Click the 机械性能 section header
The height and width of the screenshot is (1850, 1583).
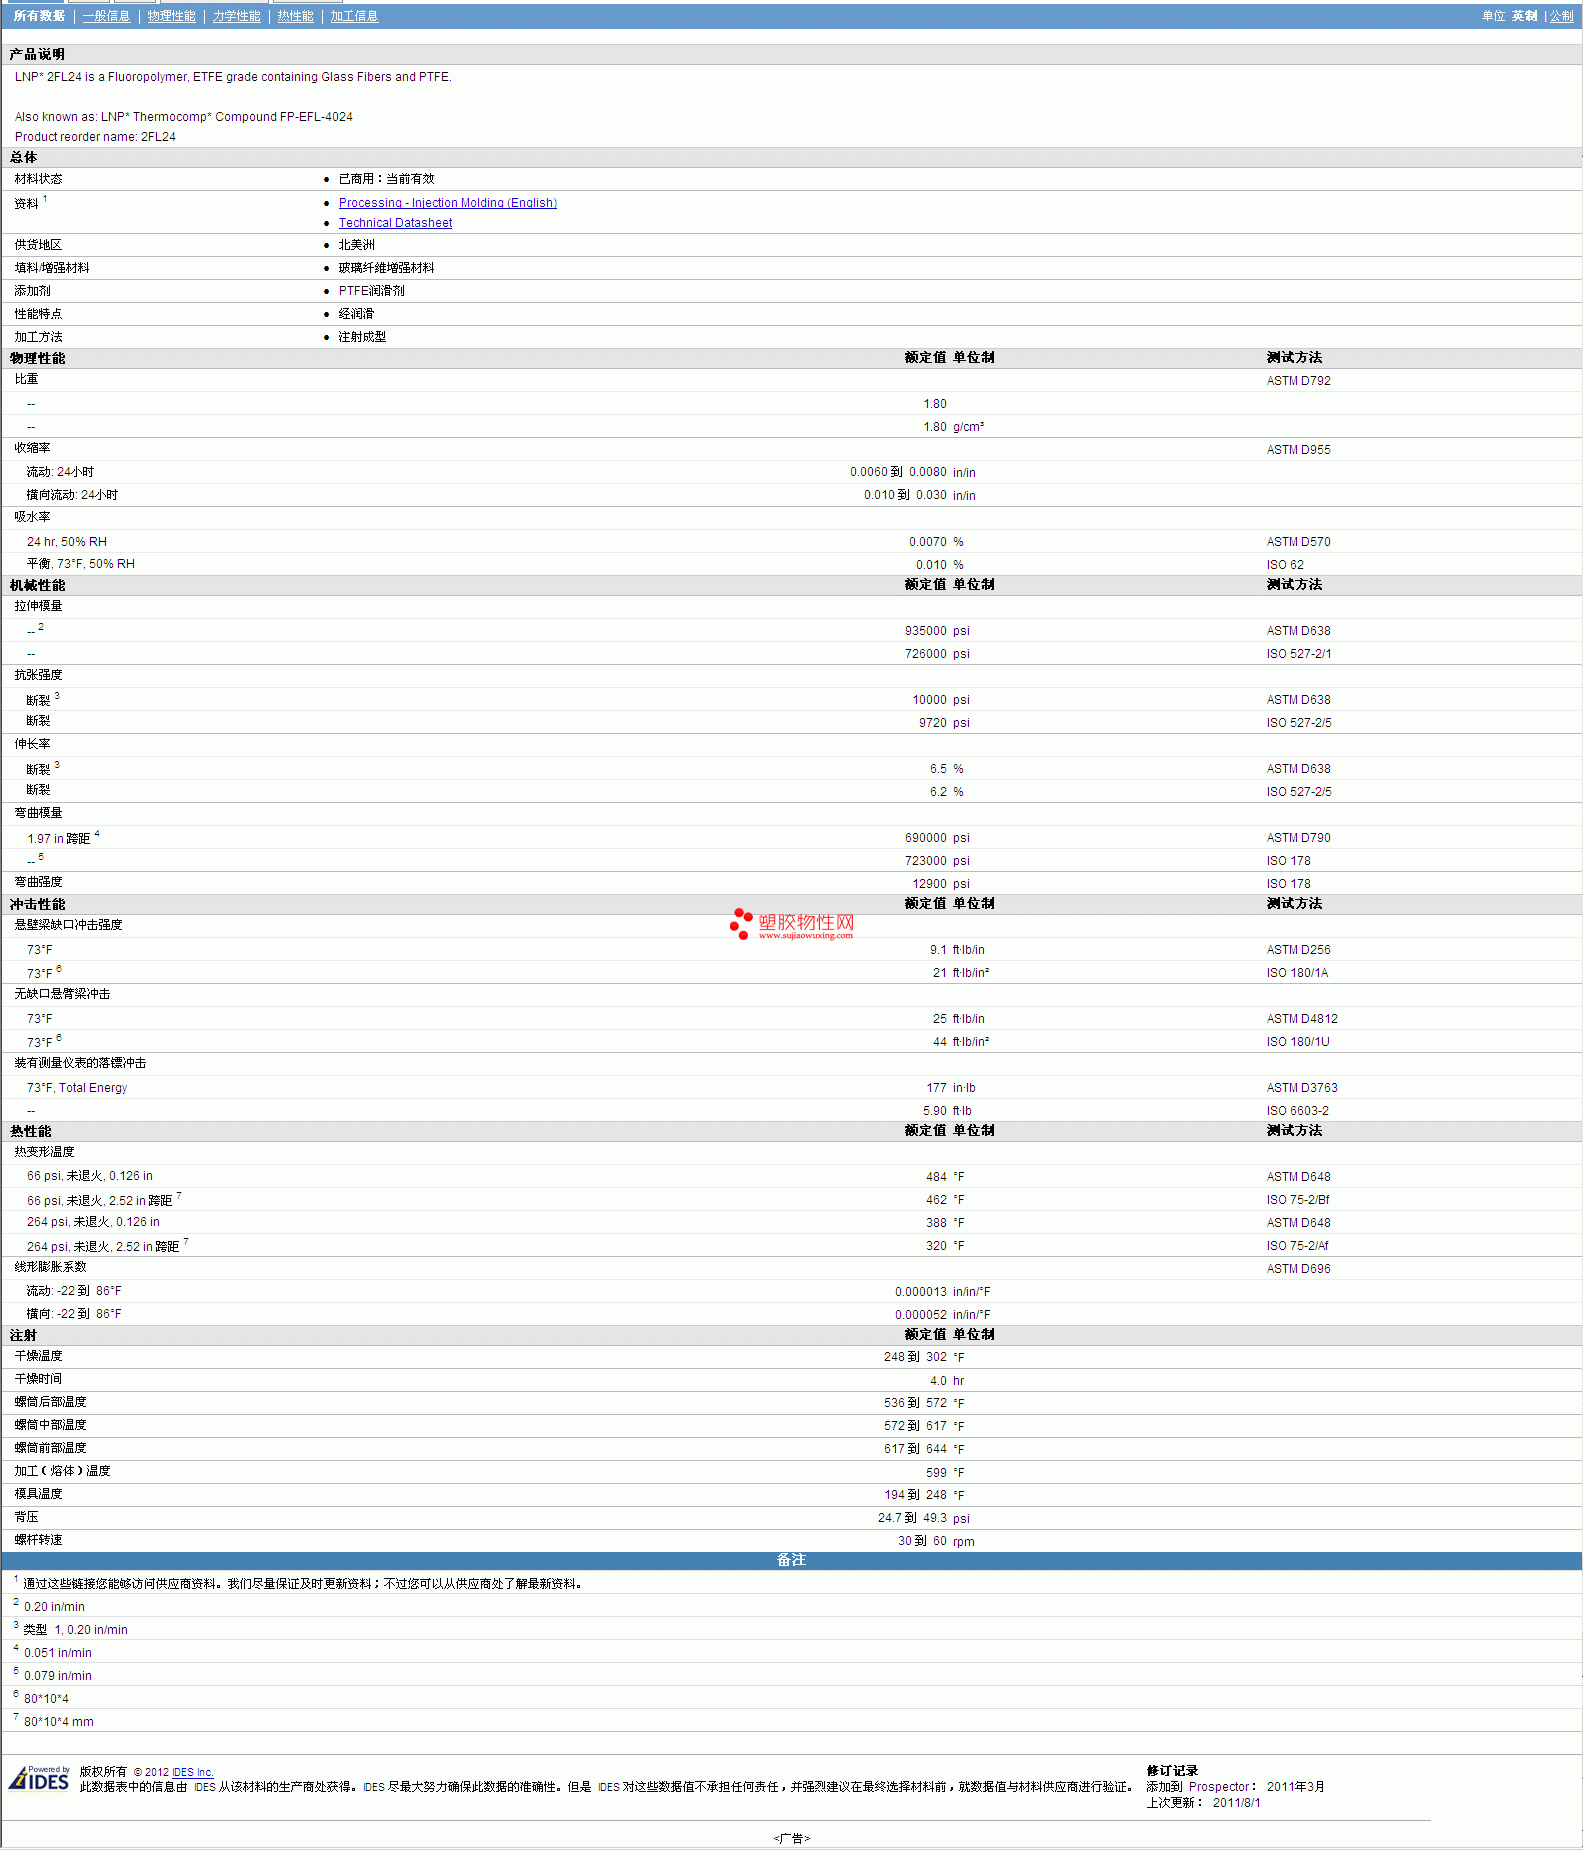(x=37, y=585)
